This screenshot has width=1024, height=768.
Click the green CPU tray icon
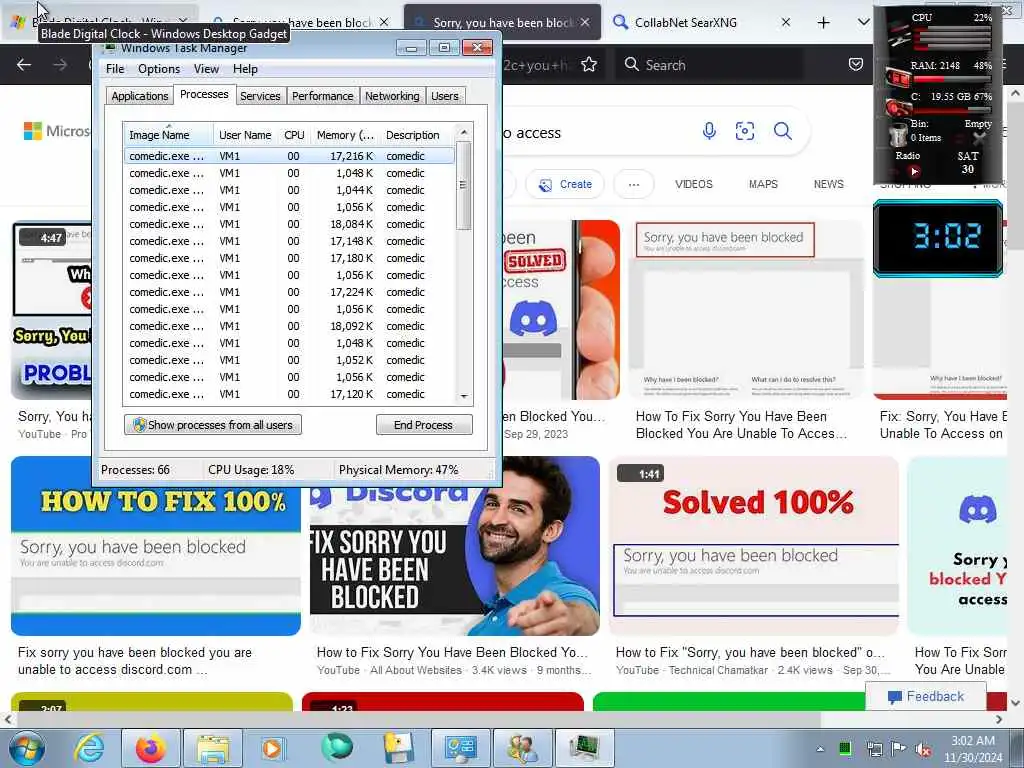845,748
